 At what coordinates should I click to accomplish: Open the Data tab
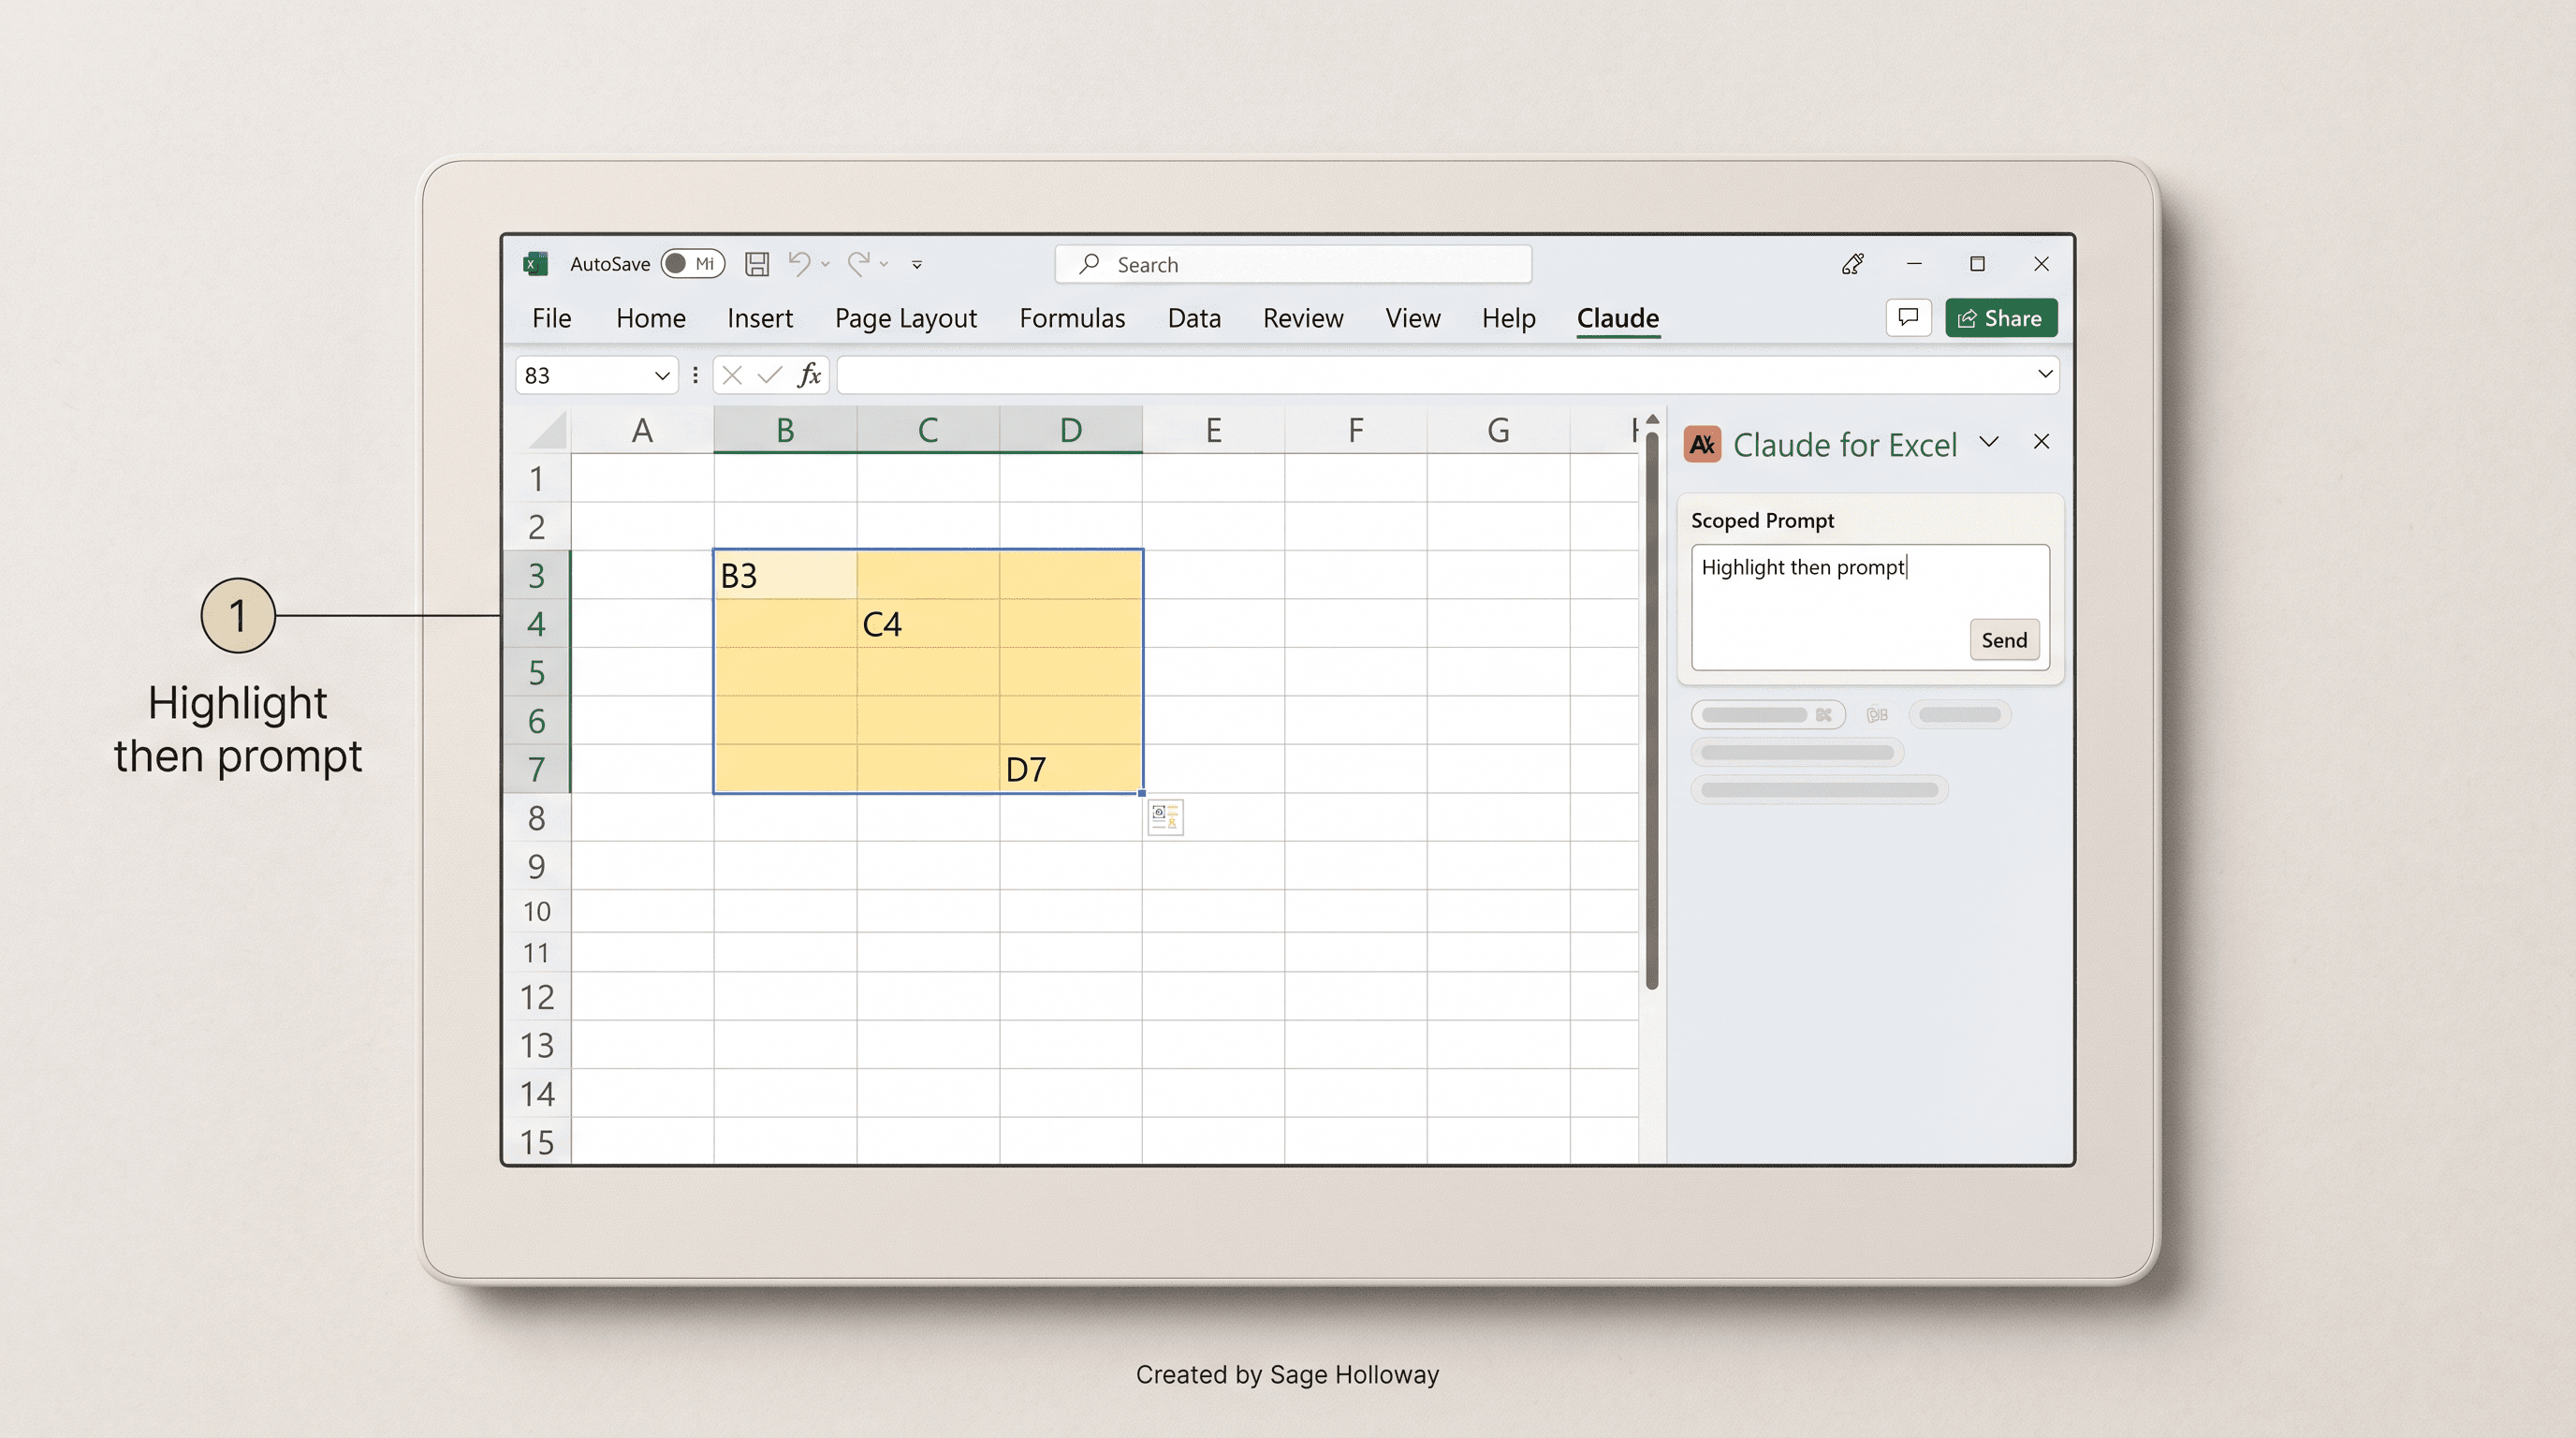pos(1194,318)
